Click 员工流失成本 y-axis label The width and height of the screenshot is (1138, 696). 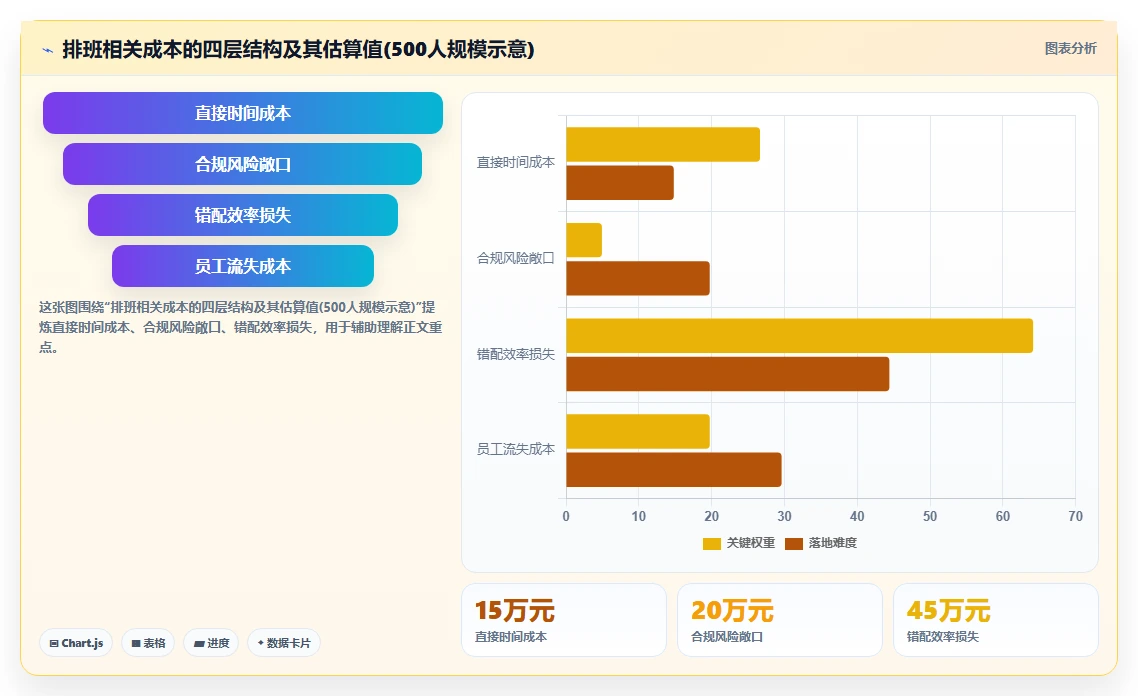(515, 449)
